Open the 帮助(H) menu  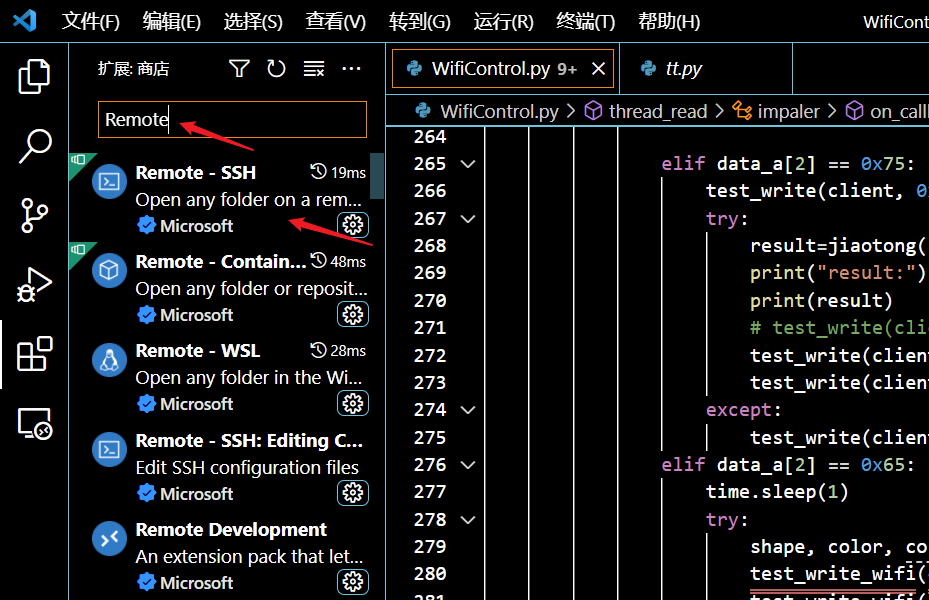[669, 22]
